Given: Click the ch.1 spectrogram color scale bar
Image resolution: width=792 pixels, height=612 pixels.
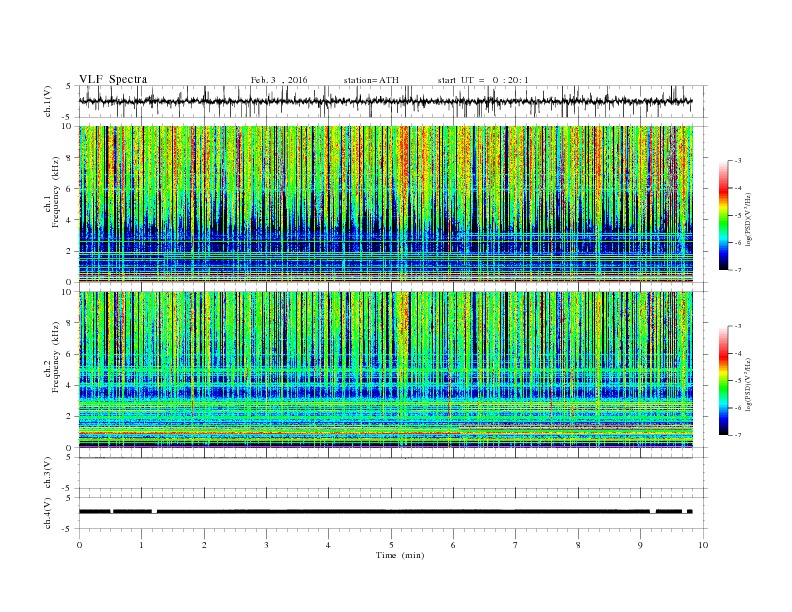Looking at the screenshot, I should (x=724, y=215).
